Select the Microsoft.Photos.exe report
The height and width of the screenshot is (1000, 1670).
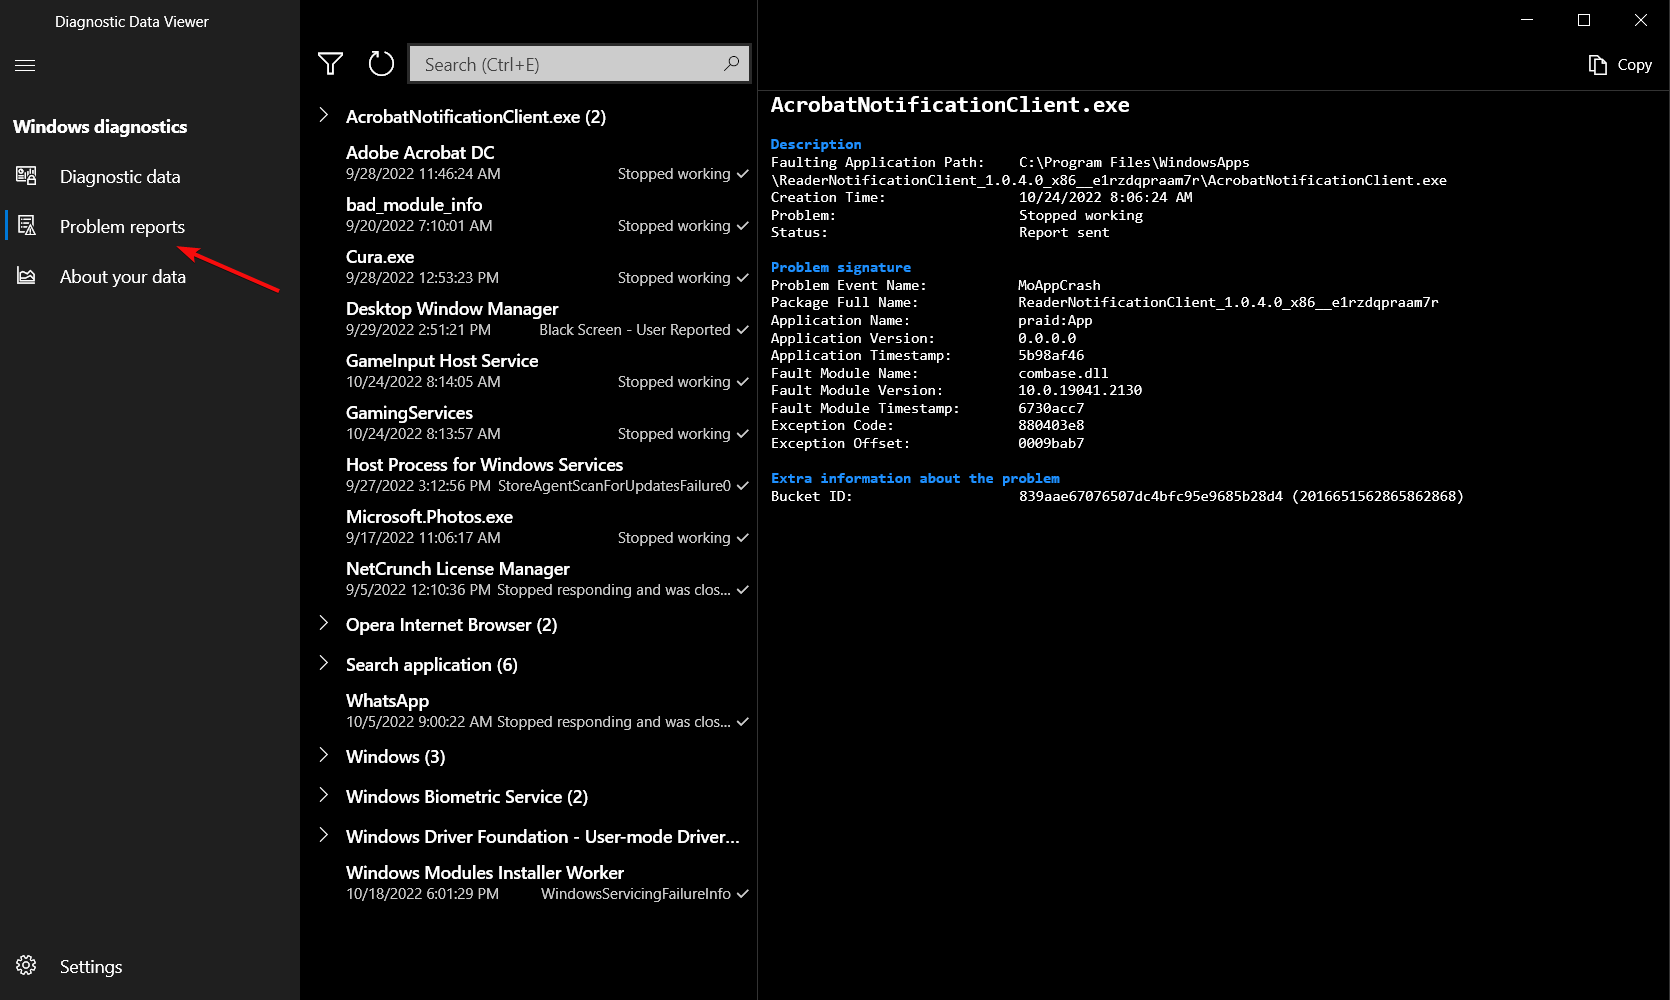click(x=429, y=517)
